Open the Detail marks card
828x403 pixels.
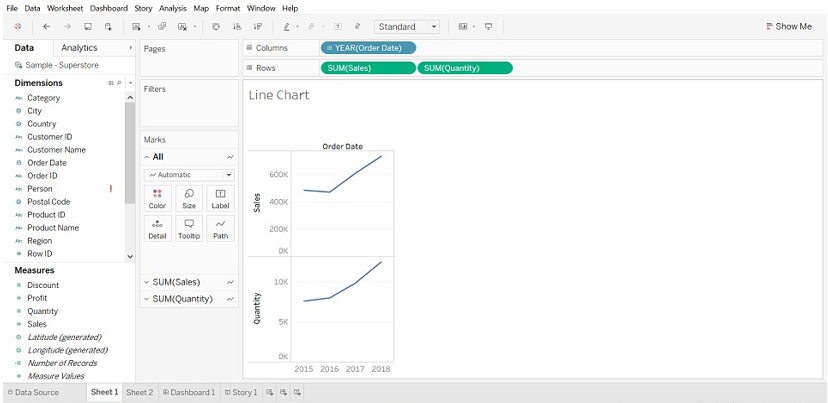(x=157, y=229)
